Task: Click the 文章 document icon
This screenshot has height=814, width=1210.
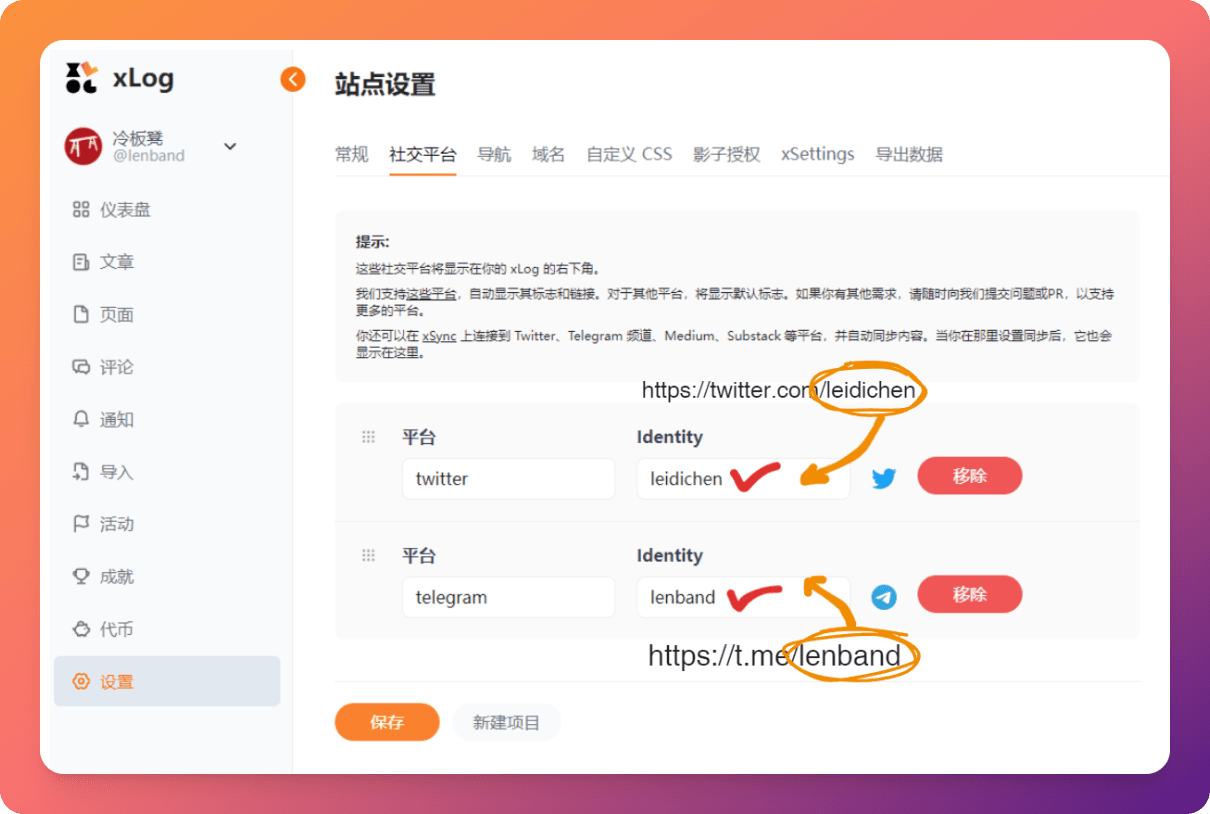Action: [x=81, y=262]
